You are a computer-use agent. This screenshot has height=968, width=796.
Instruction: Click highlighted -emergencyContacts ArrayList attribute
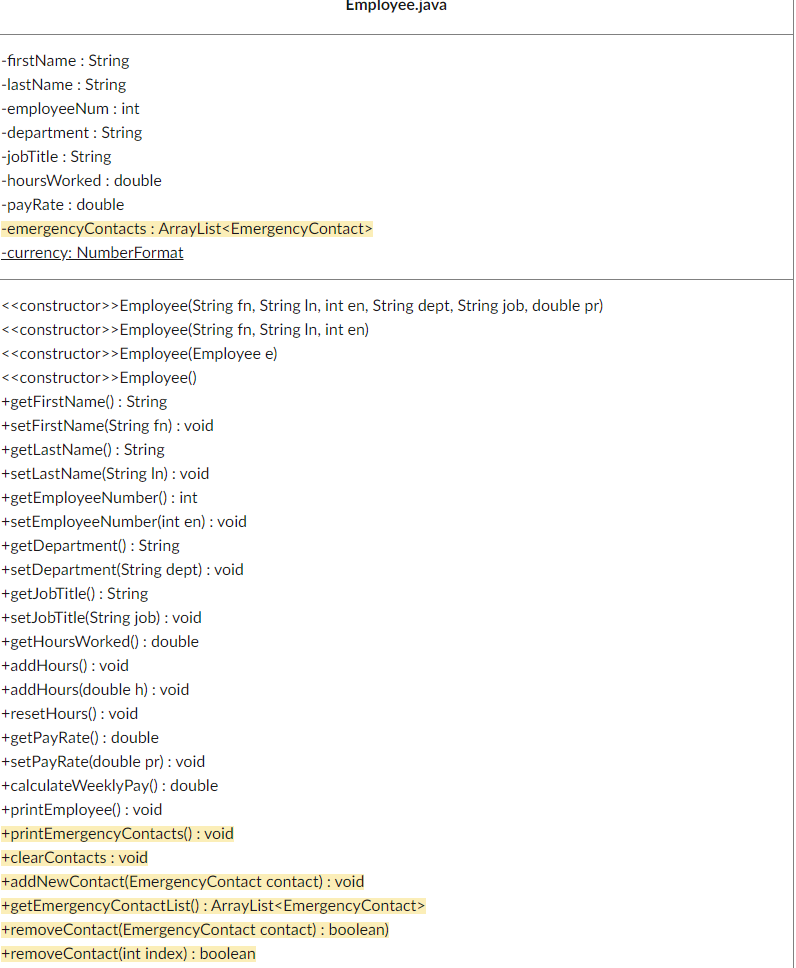(x=187, y=229)
